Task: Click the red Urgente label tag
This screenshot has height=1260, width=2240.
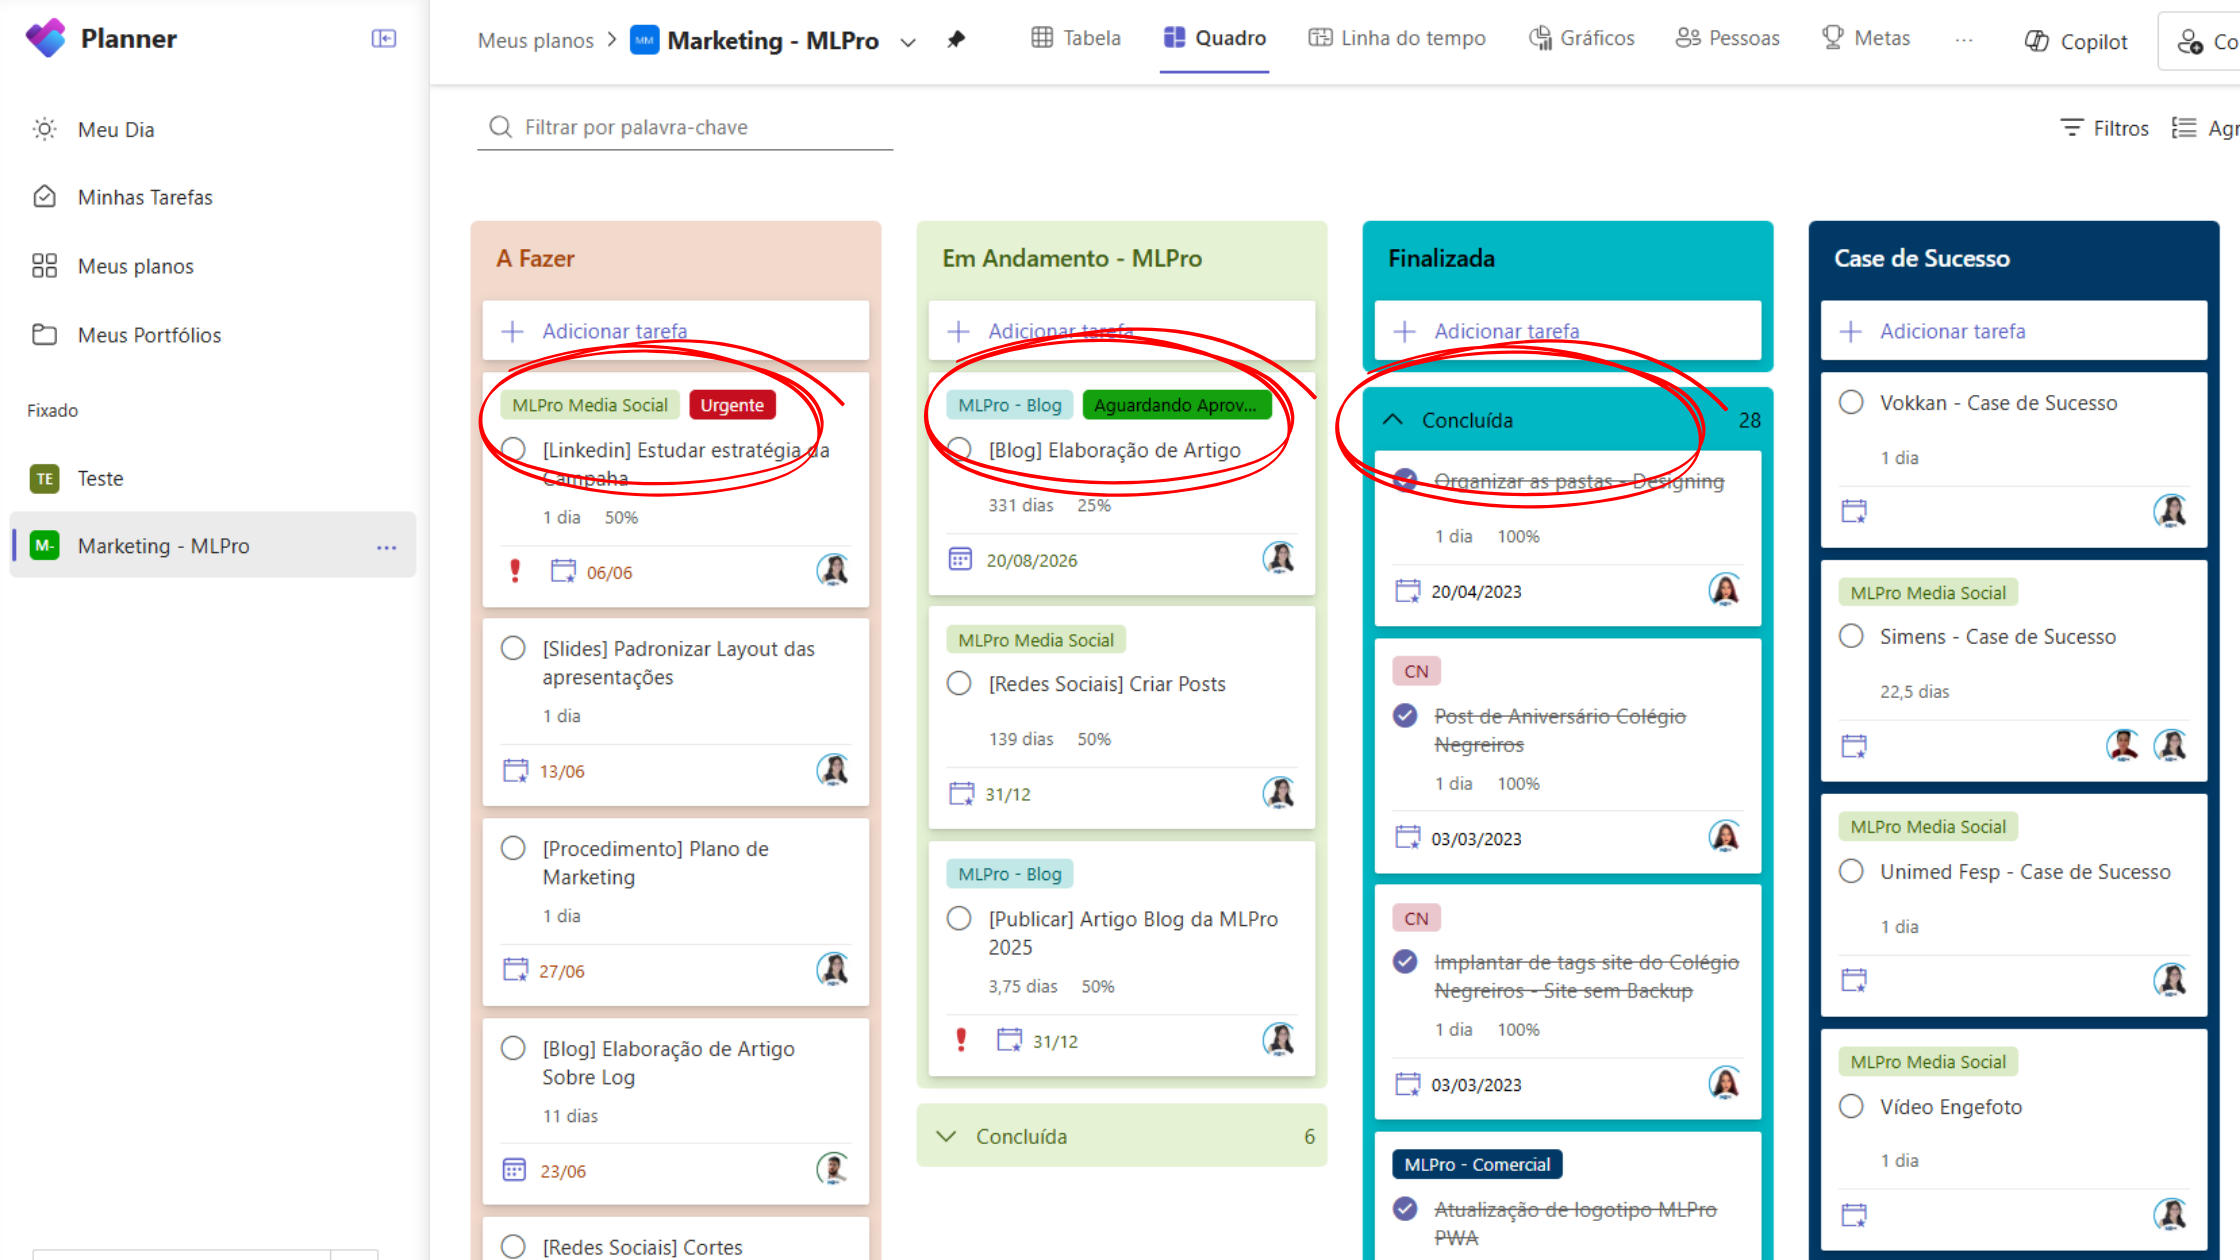Action: (732, 405)
